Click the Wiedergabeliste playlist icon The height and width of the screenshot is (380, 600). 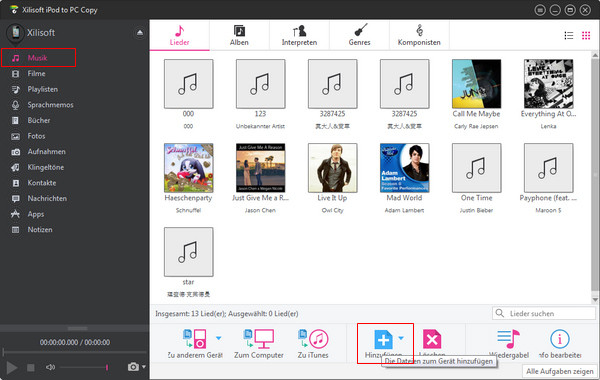[x=509, y=339]
